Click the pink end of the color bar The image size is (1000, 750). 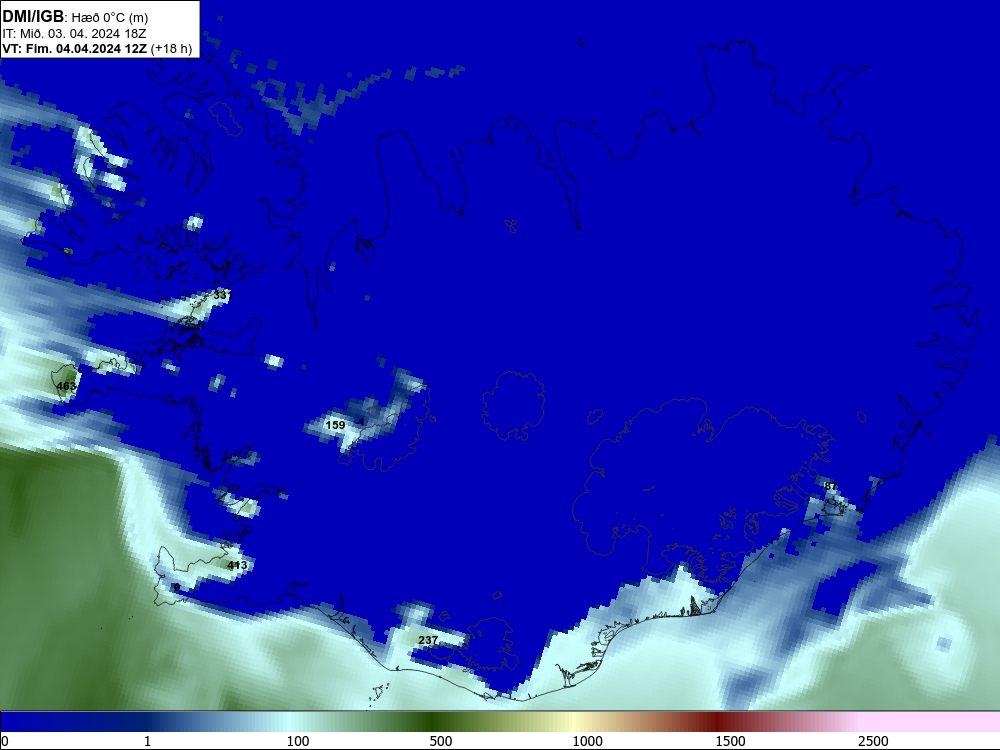(931, 722)
